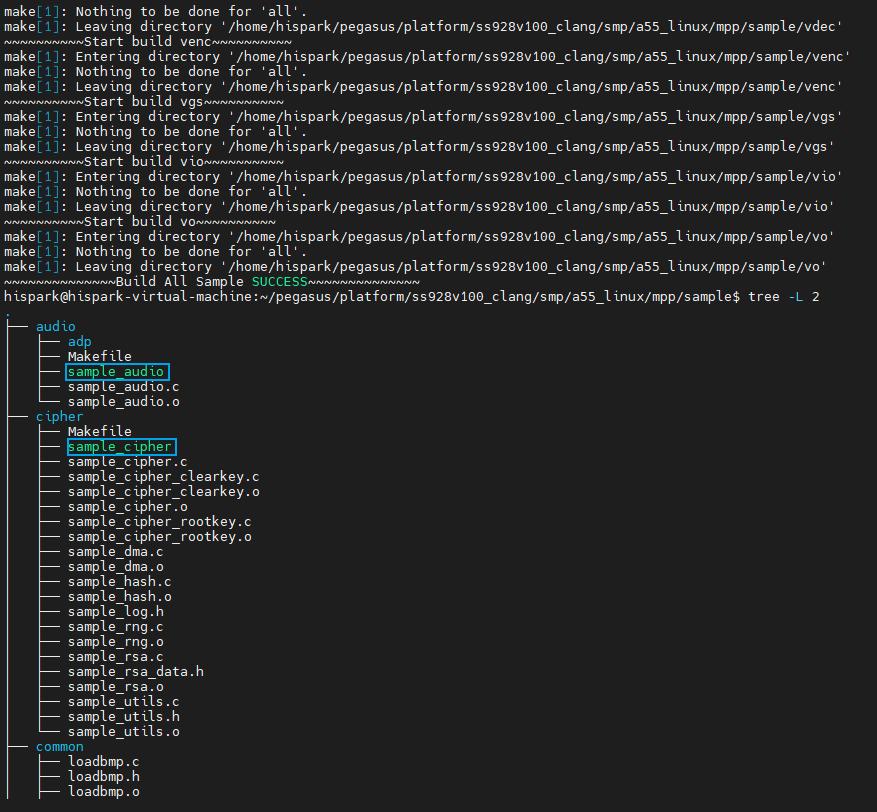The height and width of the screenshot is (812, 877).
Task: Click the "common" directory name in the tree
Action: 59,747
